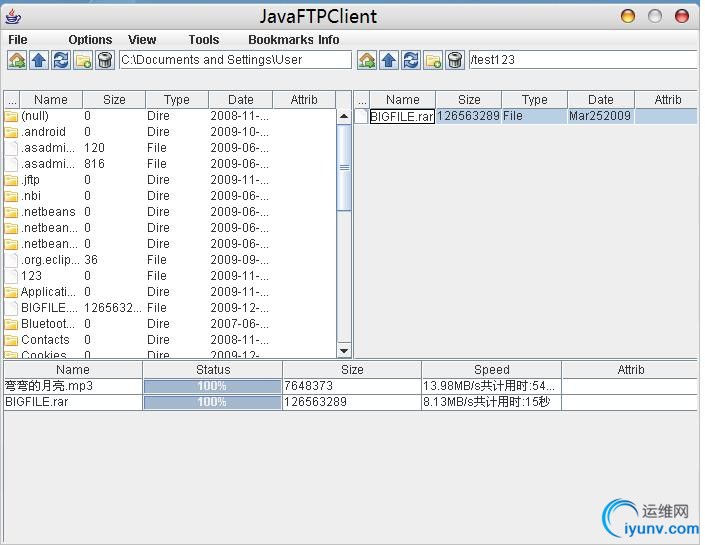Click local list scrollbar down arrow
Screen dimensions: 705x545
point(344,350)
